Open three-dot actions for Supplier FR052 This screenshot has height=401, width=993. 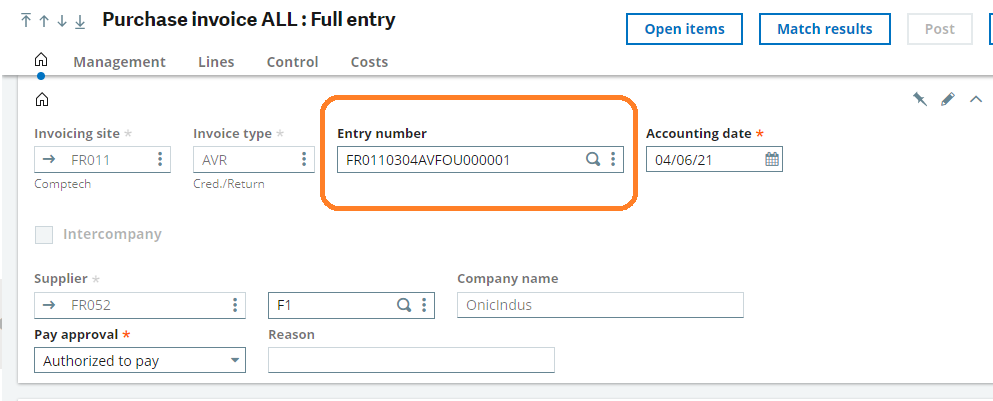point(235,305)
